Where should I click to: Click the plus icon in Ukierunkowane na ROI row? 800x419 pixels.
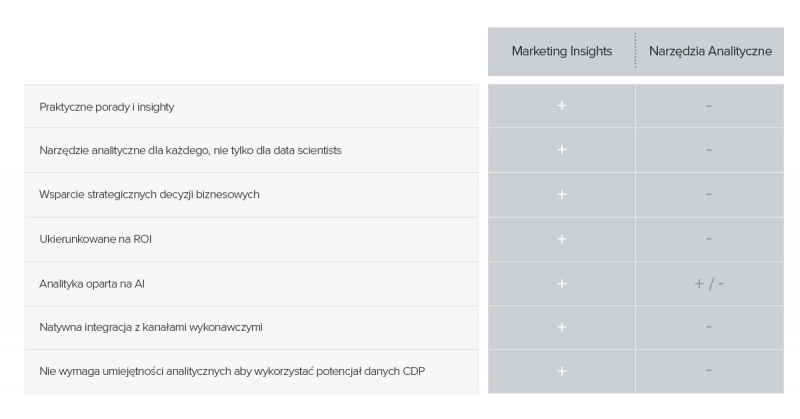tap(562, 239)
